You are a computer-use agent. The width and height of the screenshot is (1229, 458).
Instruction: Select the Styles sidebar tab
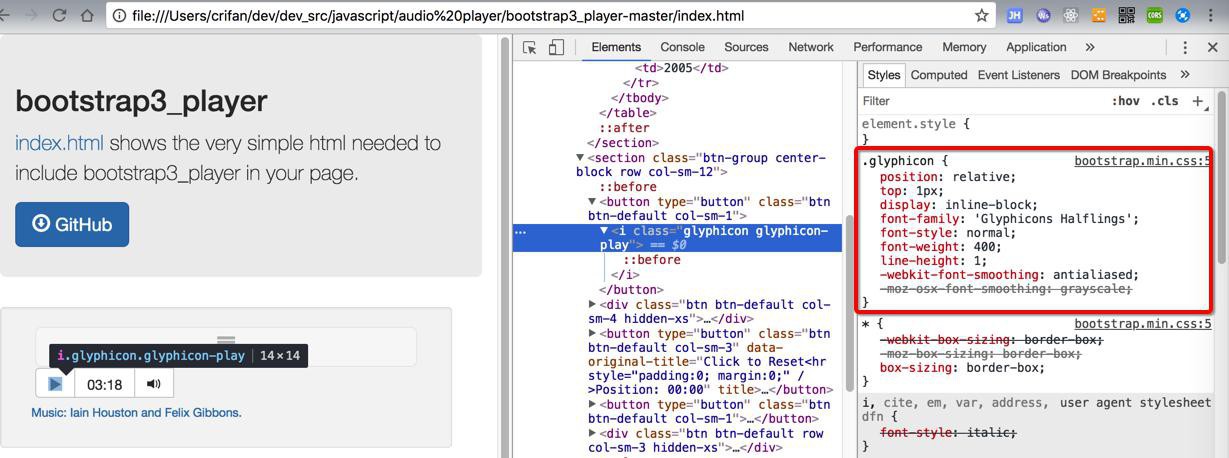coord(884,75)
